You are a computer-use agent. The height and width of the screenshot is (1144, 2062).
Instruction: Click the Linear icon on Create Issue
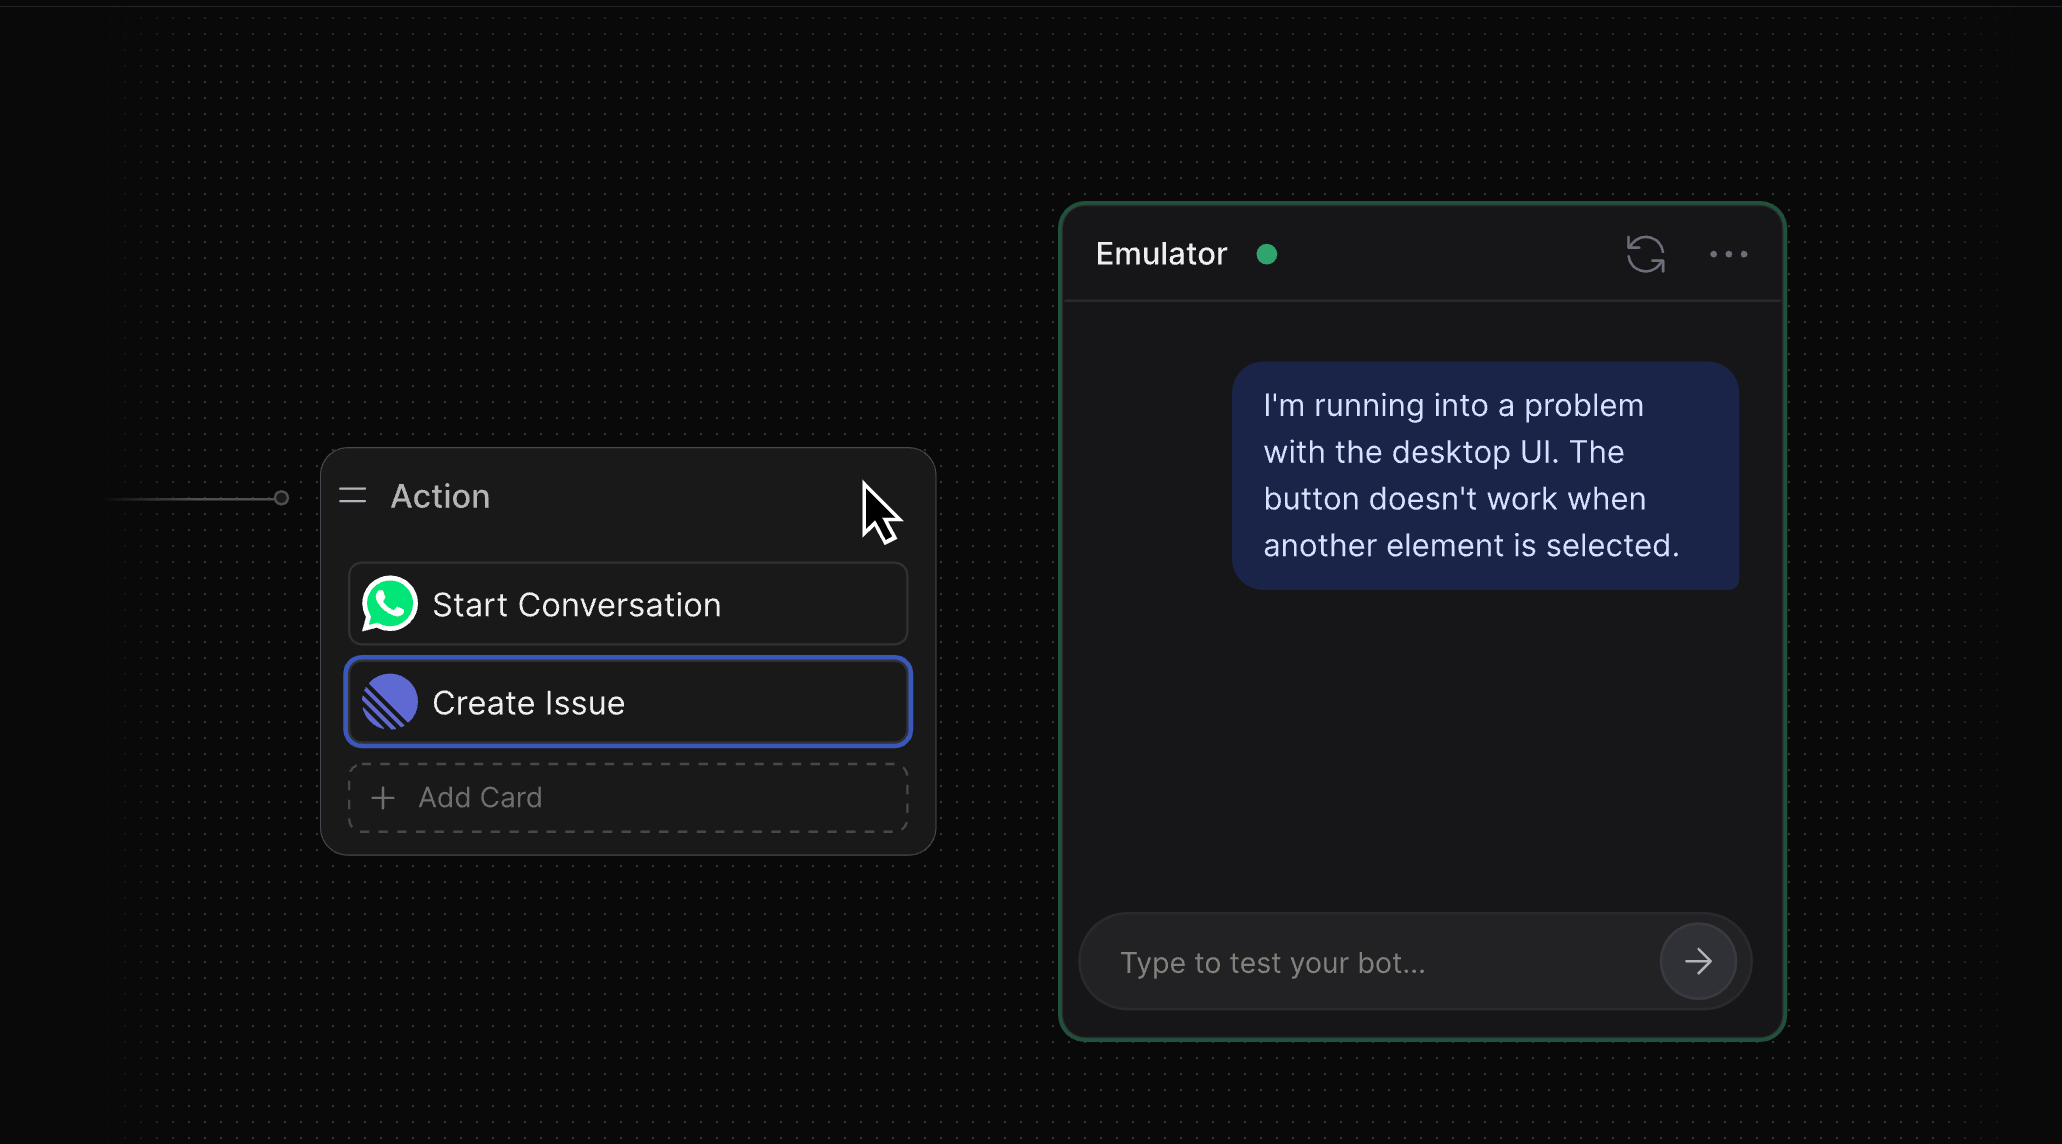(389, 702)
